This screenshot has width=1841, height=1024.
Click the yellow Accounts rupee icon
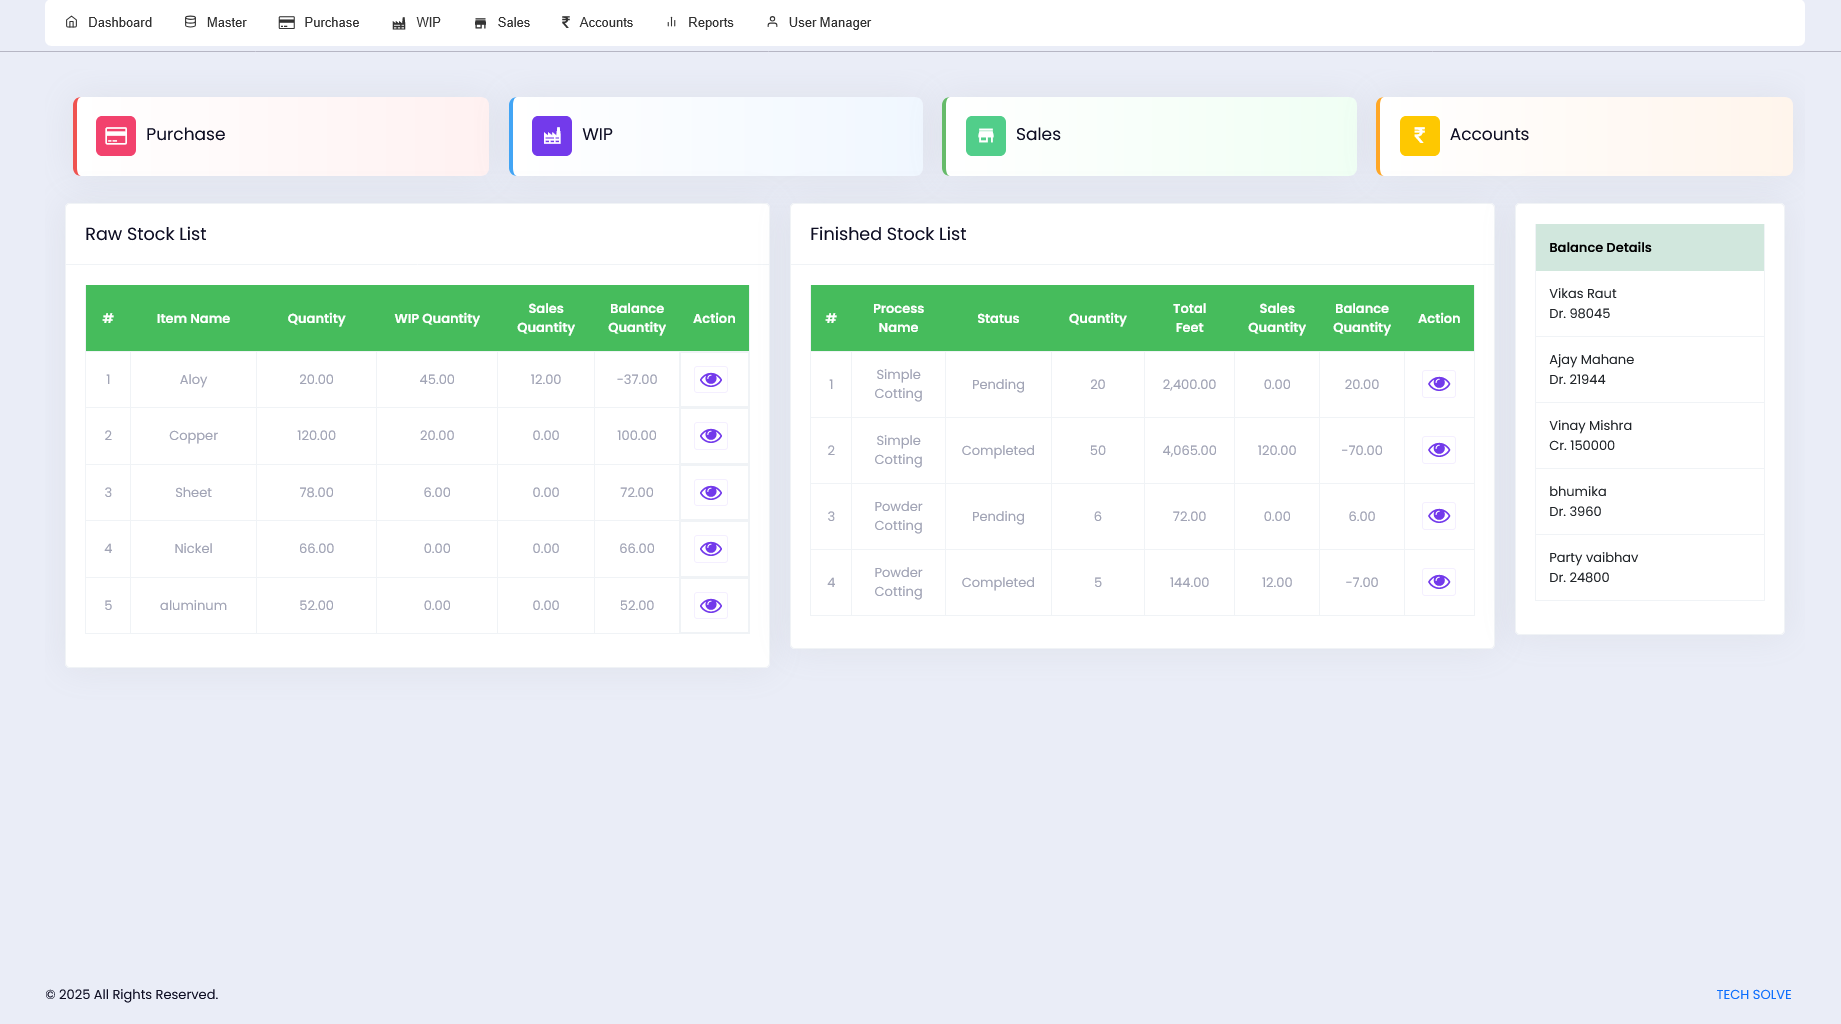1420,136
